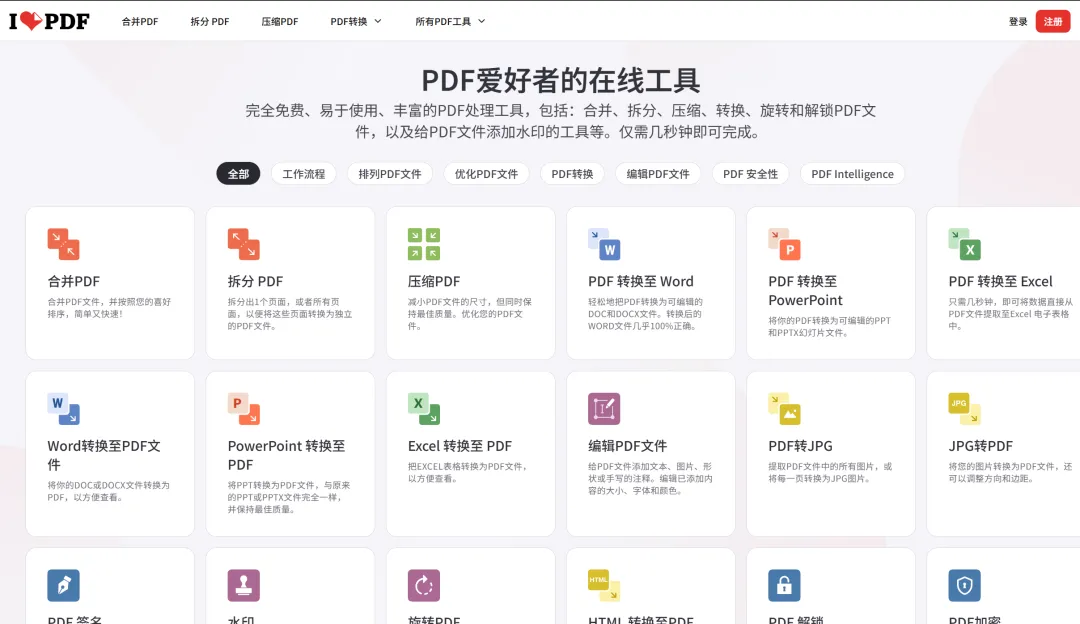Open the 压缩PDF card title
Image resolution: width=1080 pixels, height=624 pixels.
tap(434, 281)
